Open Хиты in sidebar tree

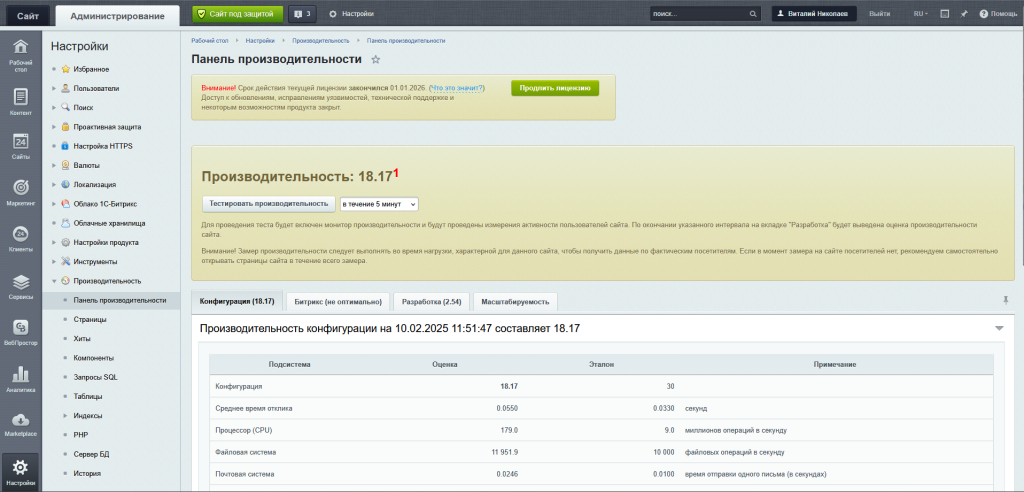click(82, 338)
